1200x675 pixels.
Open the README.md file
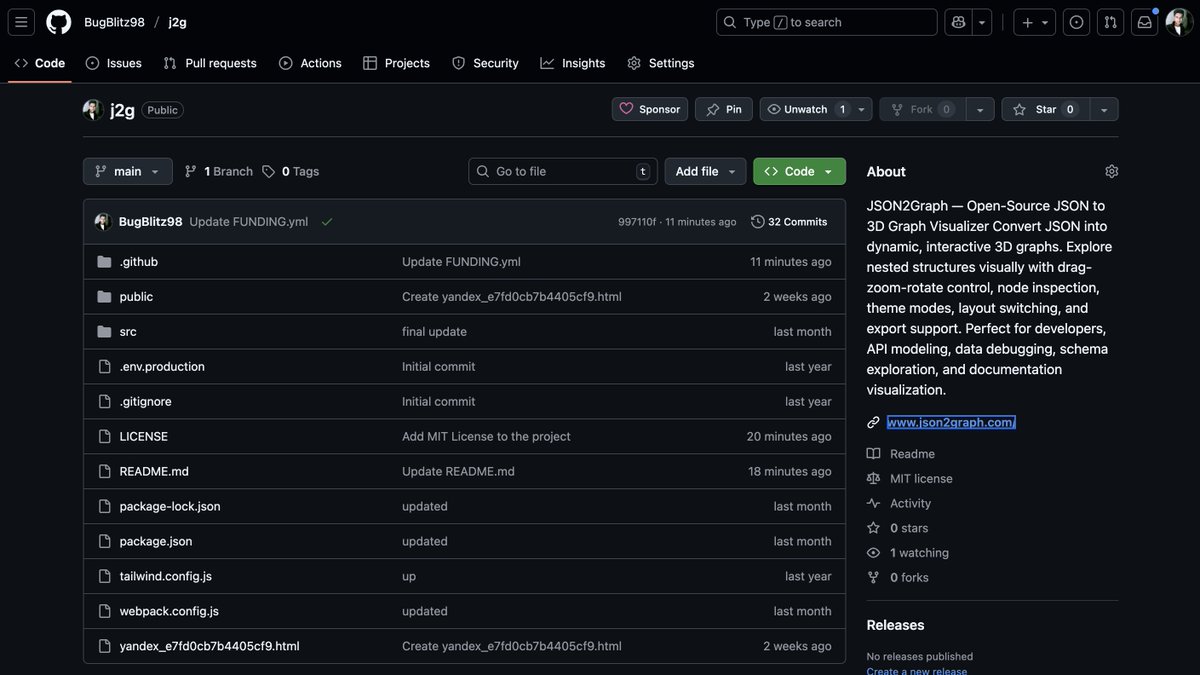(x=154, y=472)
